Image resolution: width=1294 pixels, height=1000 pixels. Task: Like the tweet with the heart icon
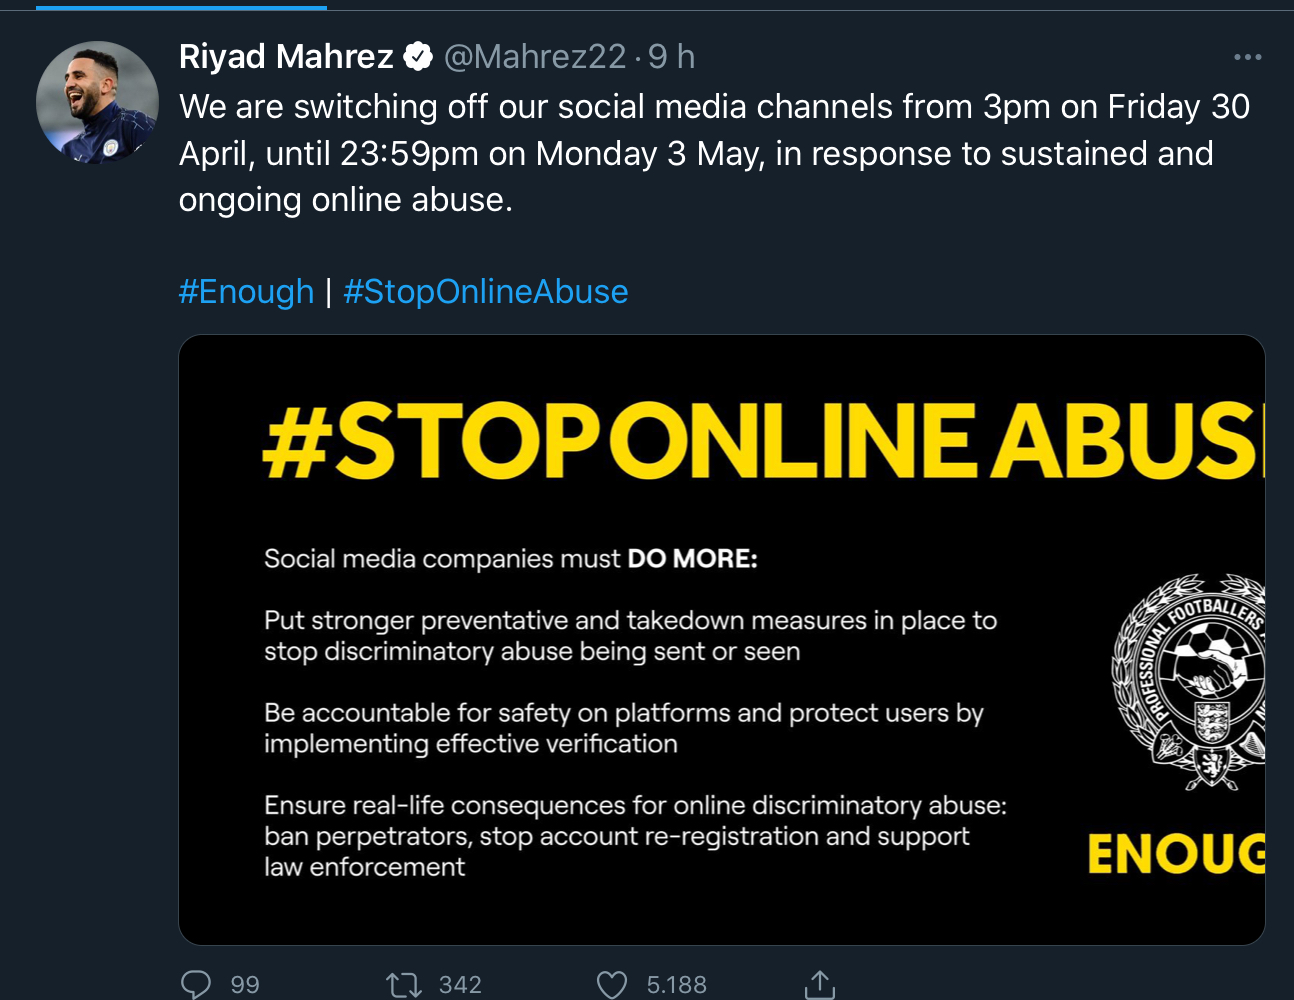[612, 985]
